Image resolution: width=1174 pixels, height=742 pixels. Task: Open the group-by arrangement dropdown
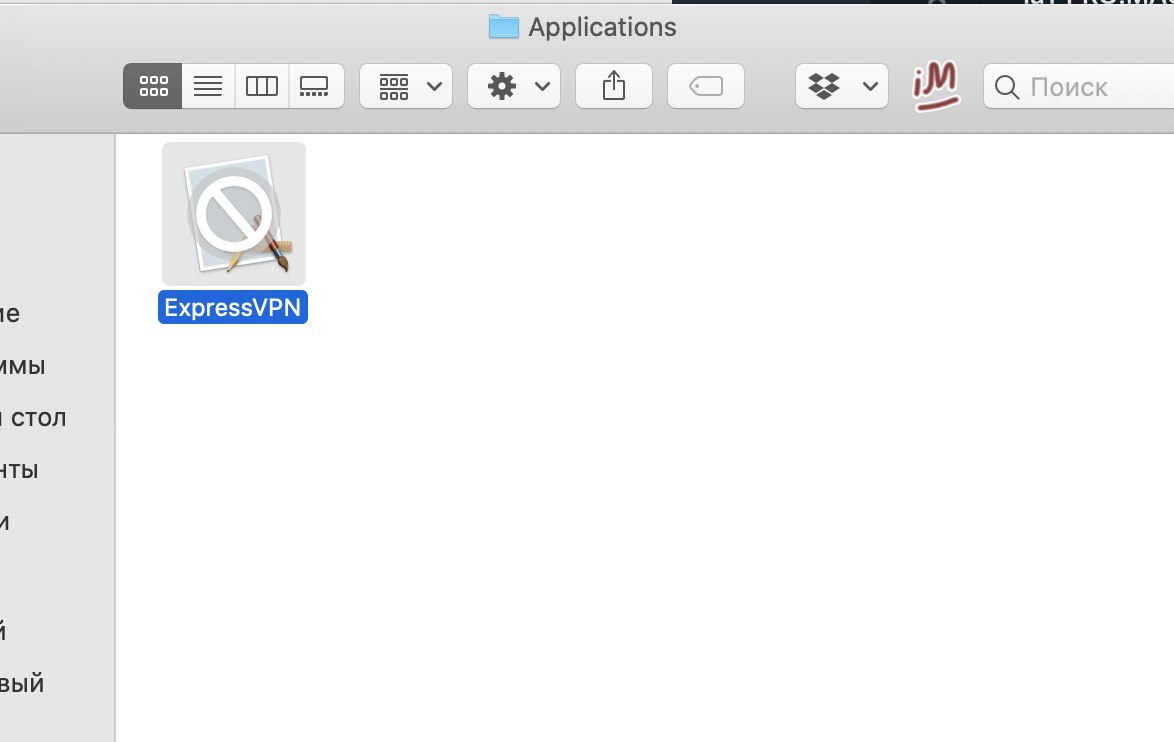tap(406, 86)
